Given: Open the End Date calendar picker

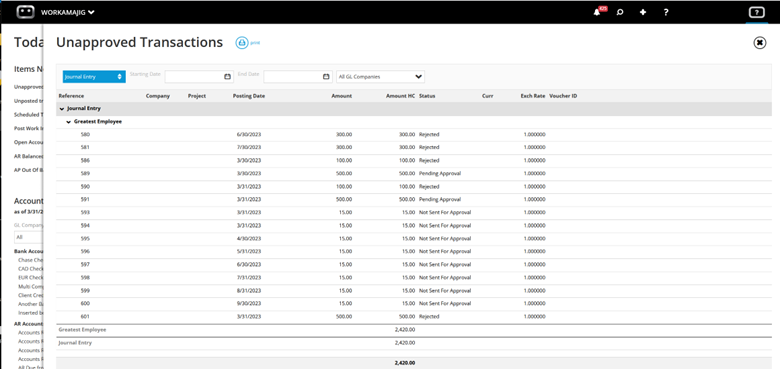Looking at the screenshot, I should [326, 77].
